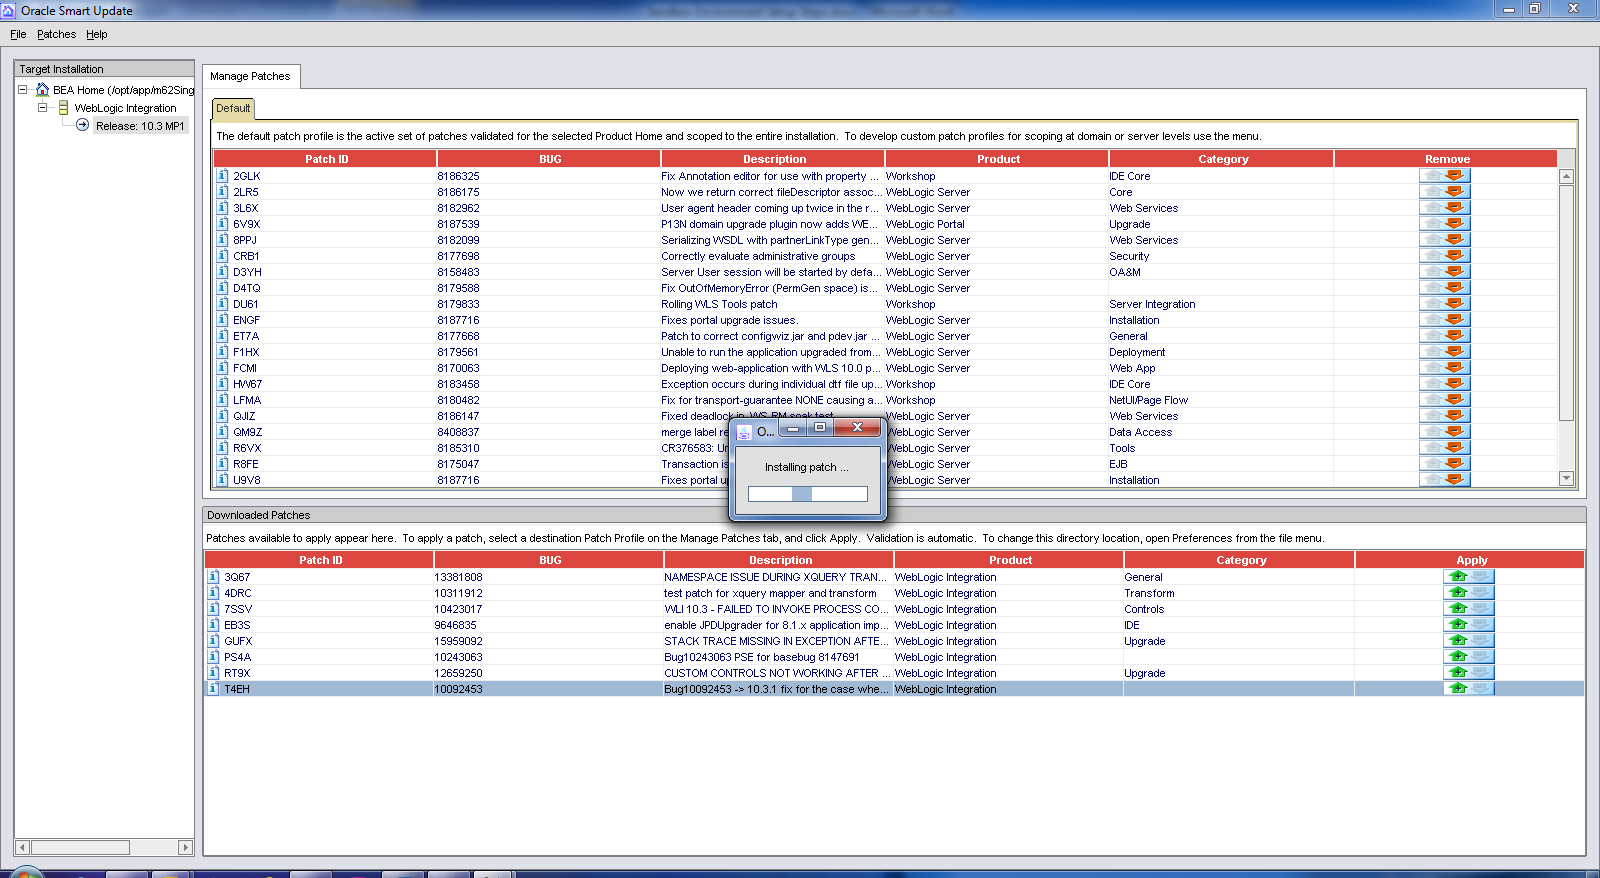Click info icon for downloaded patch GUFX
The image size is (1600, 878).
click(213, 641)
